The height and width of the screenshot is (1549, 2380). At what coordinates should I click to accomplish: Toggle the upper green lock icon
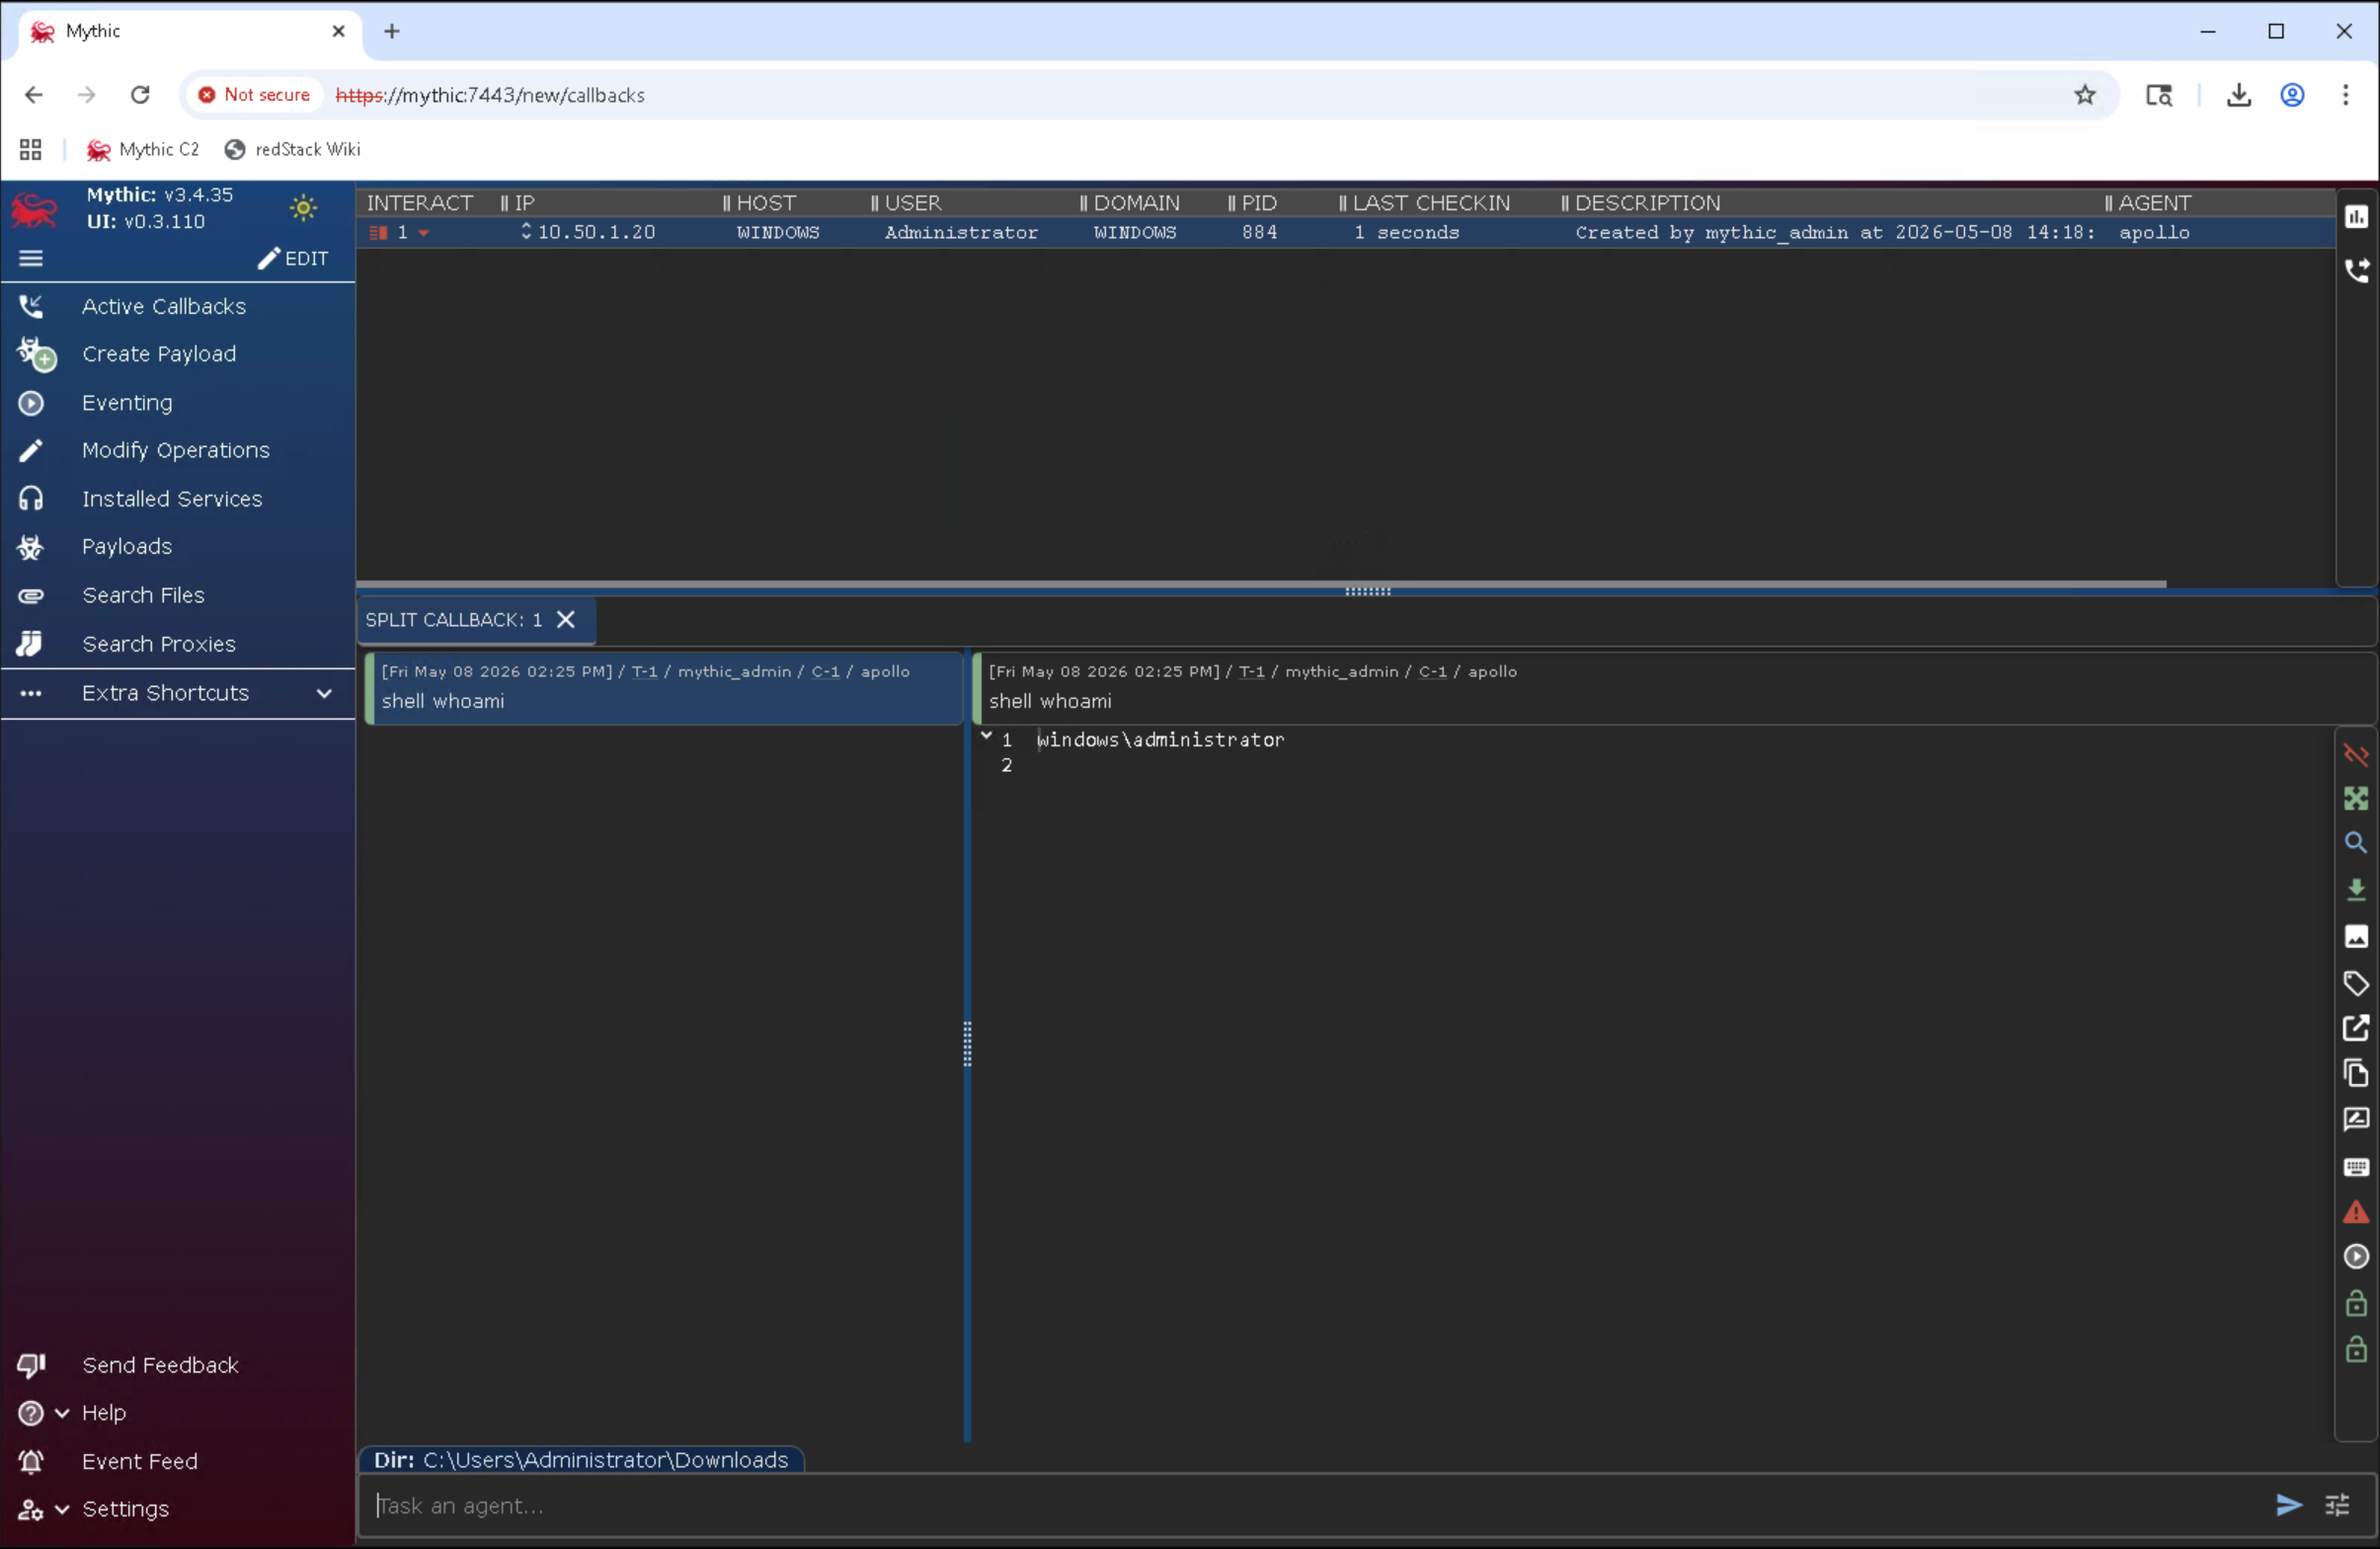tap(2356, 1304)
